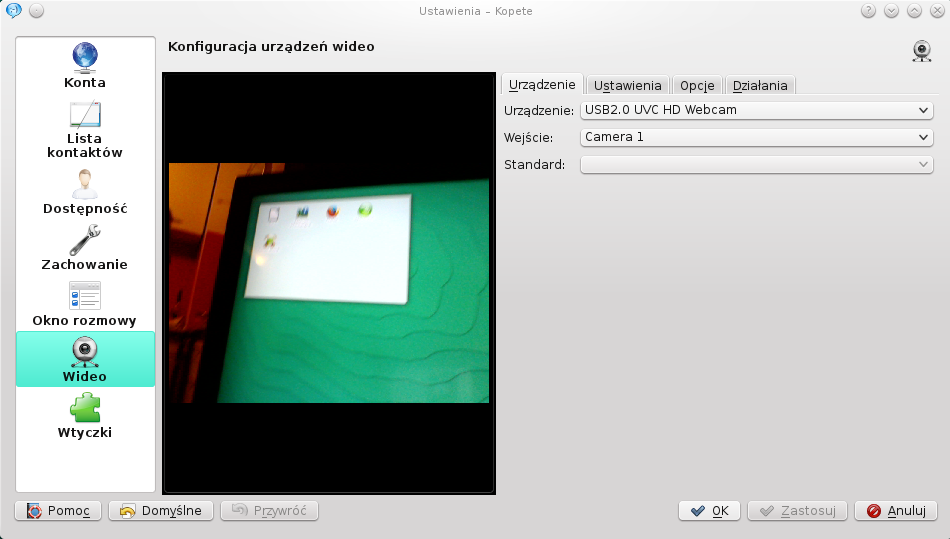Click the webcam icon in the header corner
Viewport: 950px width, 539px height.
click(921, 51)
